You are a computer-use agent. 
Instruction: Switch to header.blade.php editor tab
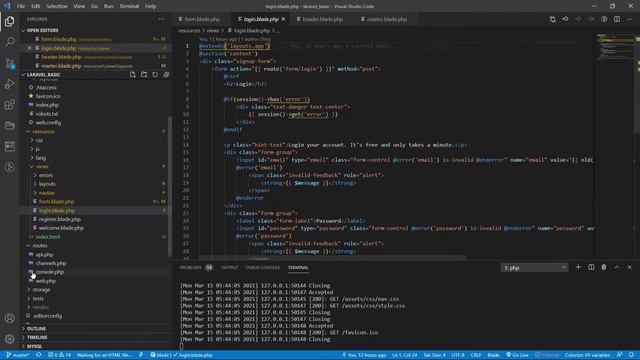coord(322,19)
